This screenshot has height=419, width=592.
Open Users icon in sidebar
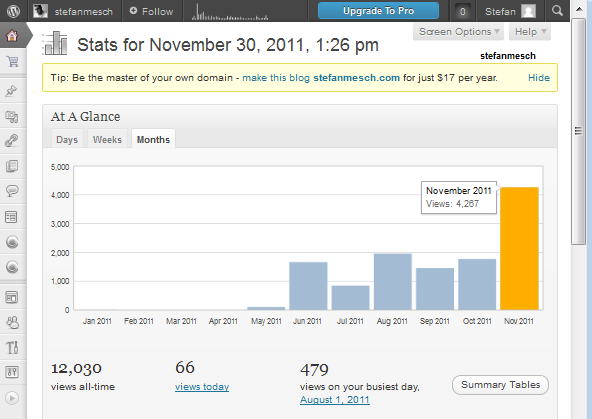coord(12,322)
